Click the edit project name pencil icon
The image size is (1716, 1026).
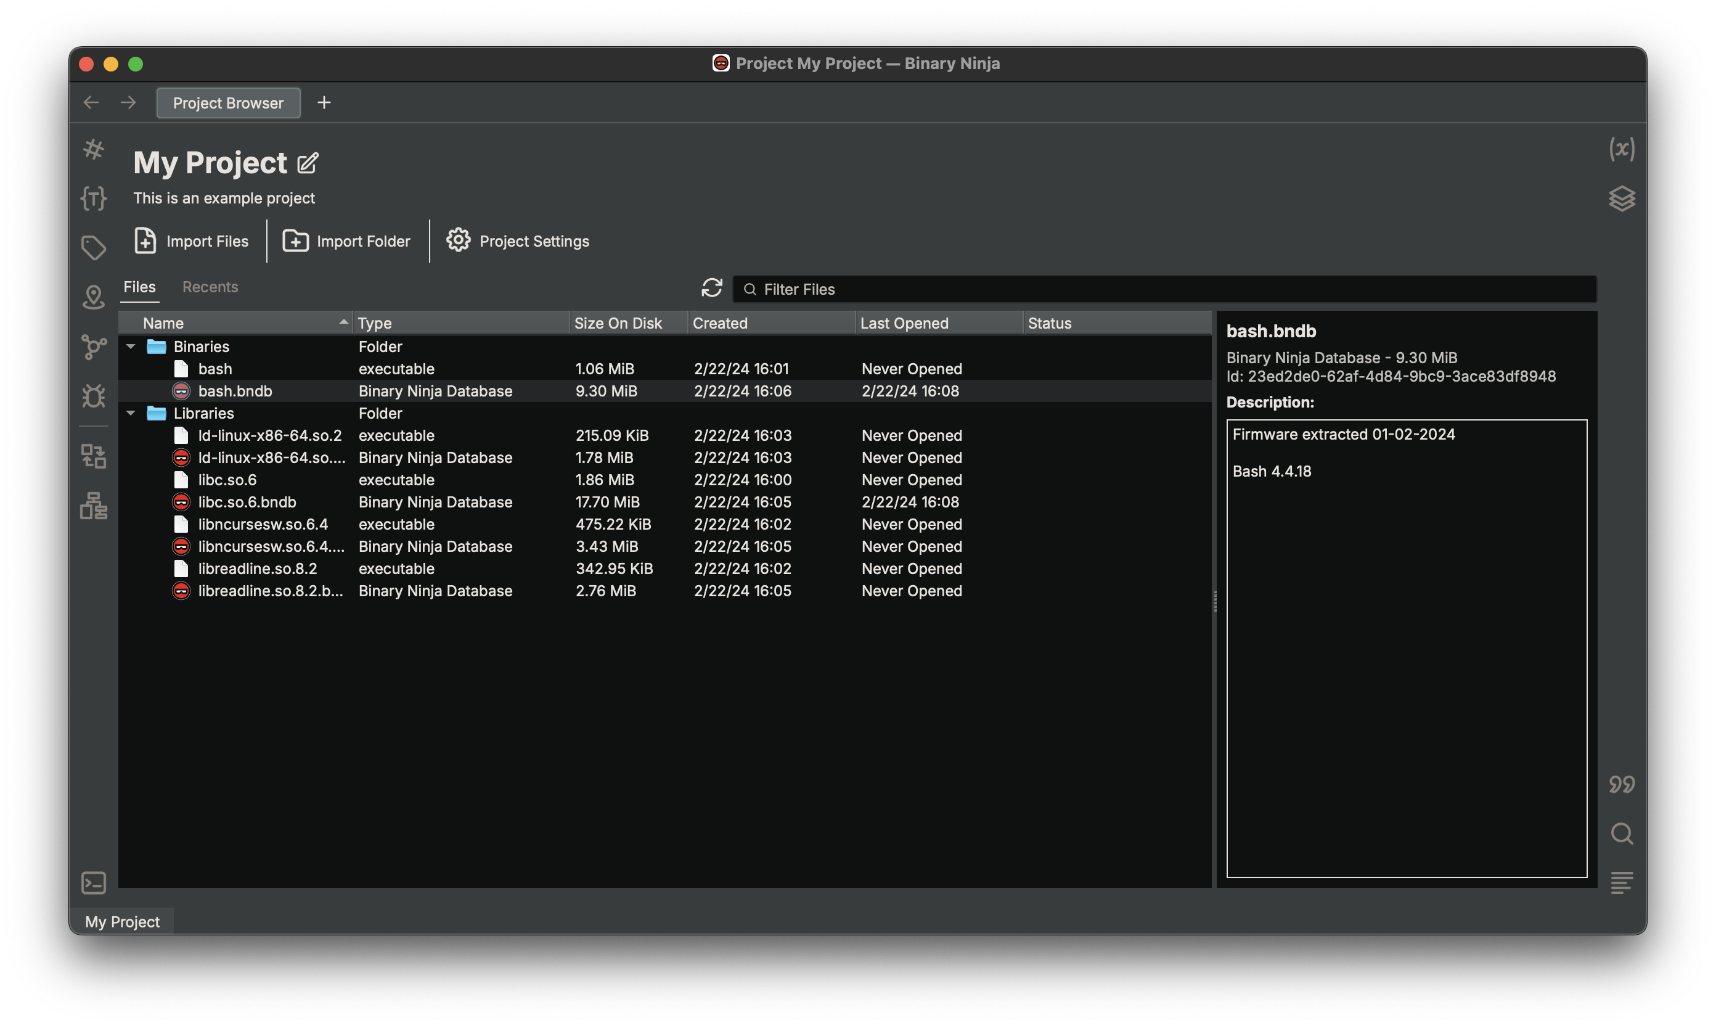pos(308,163)
